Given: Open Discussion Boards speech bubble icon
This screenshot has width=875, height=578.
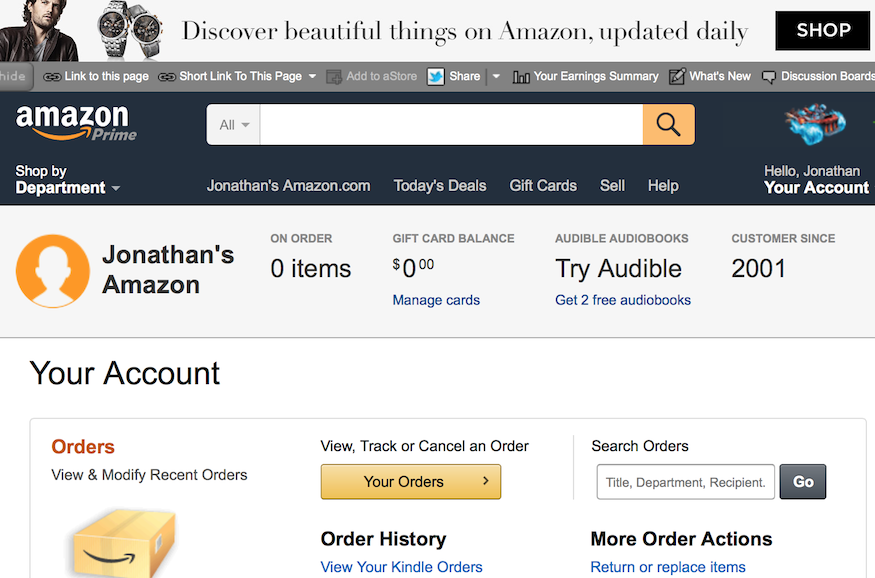Looking at the screenshot, I should (x=768, y=77).
